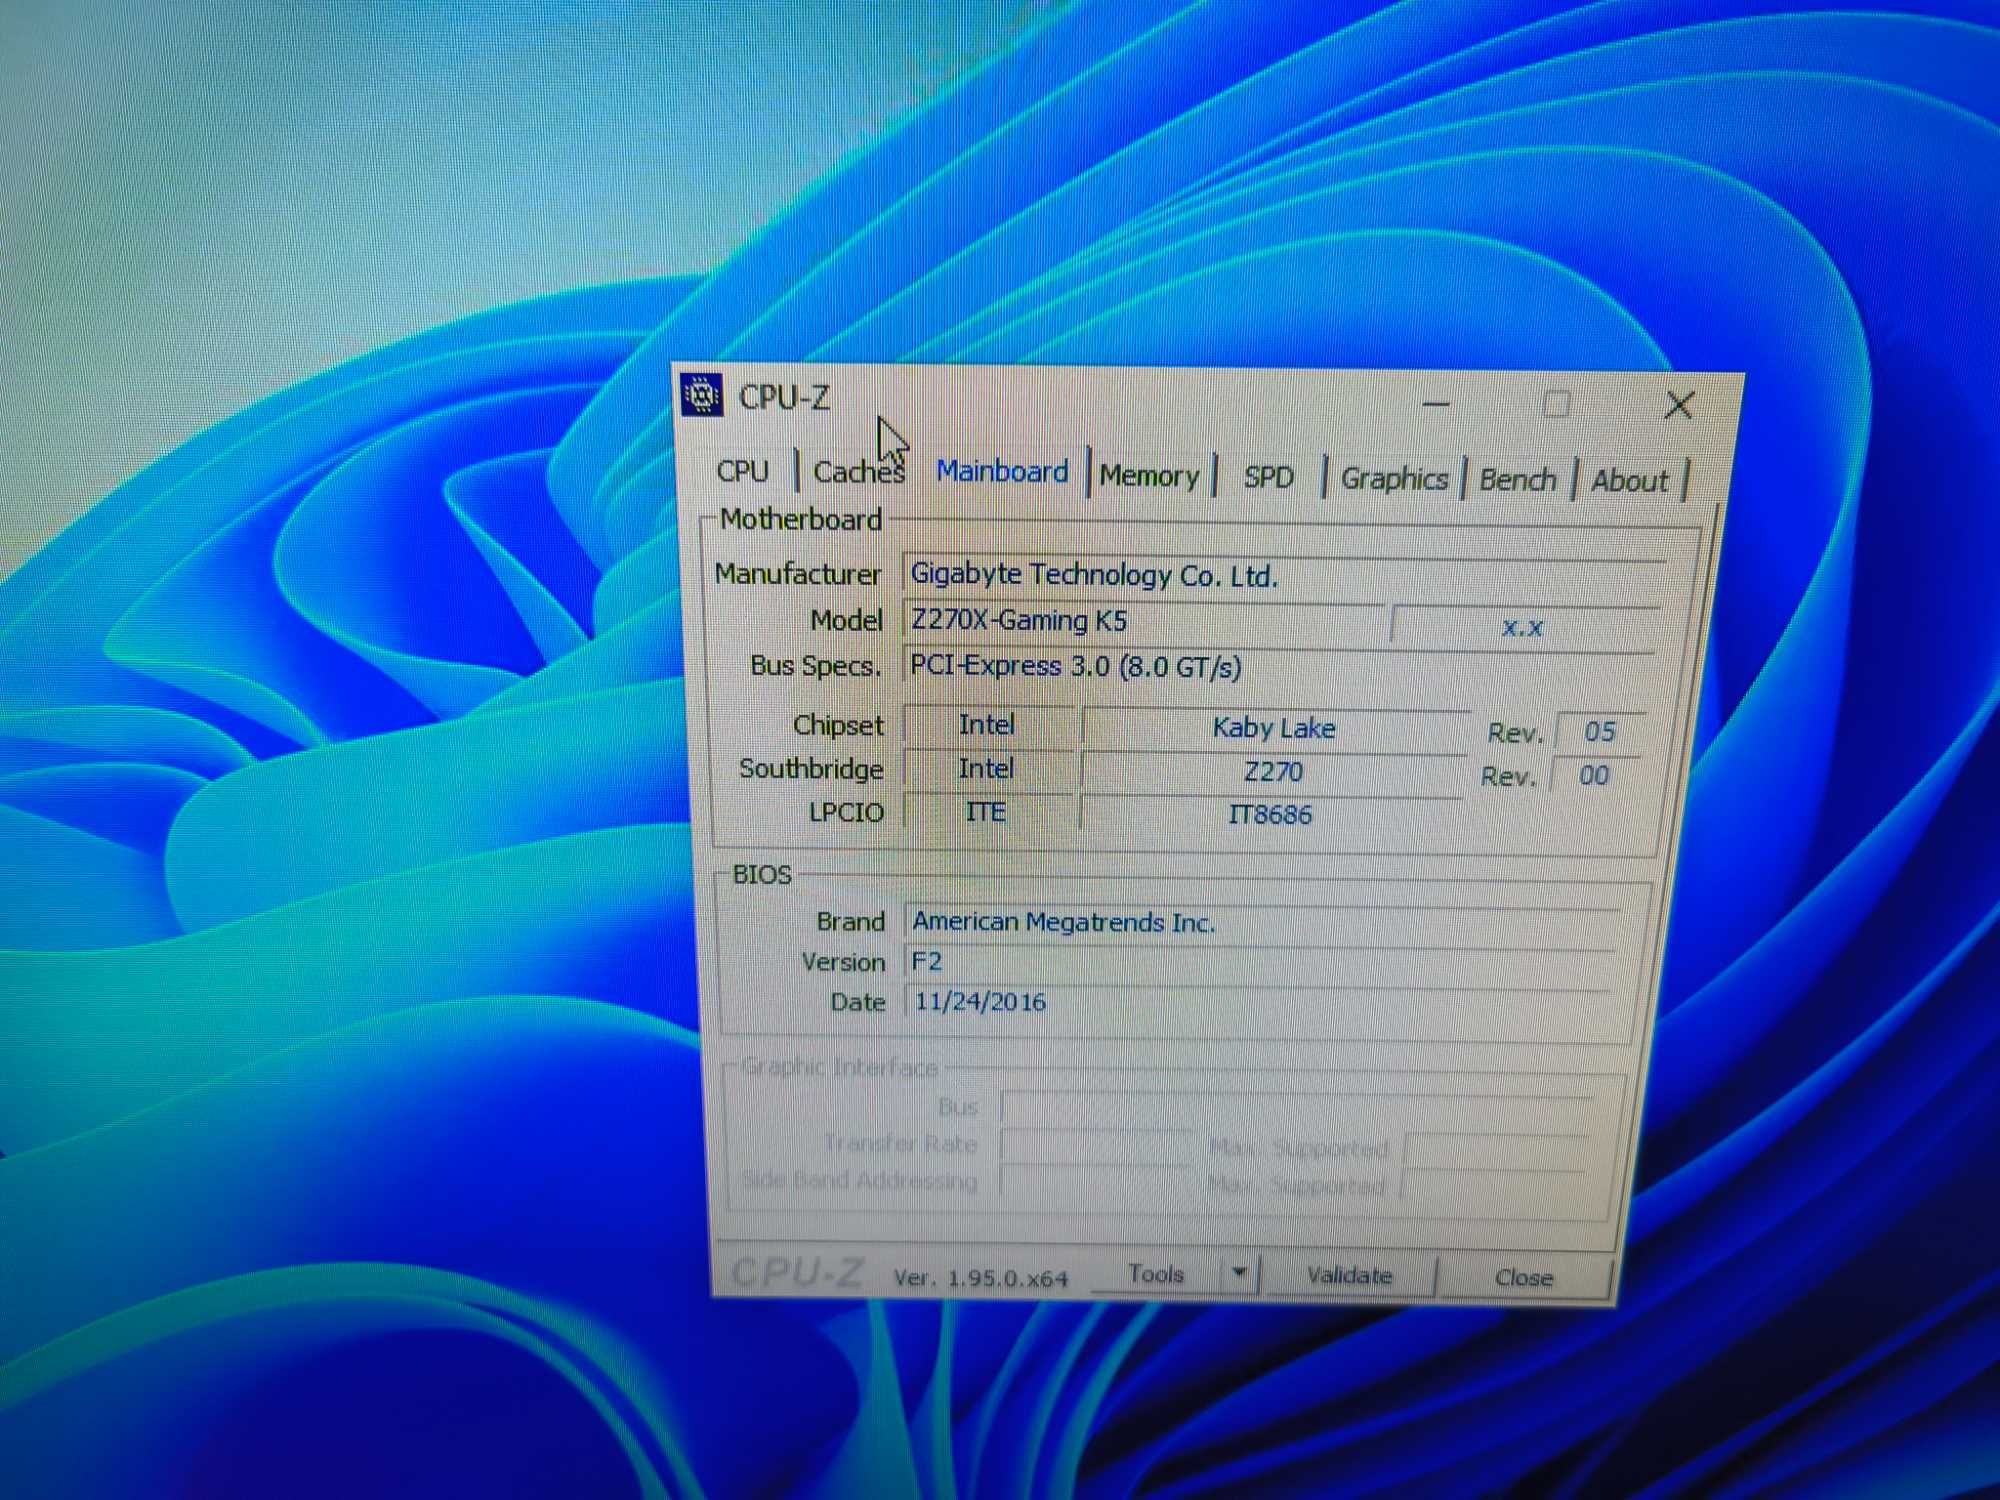Click southbridge Rev. value 00
The width and height of the screenshot is (2000, 1500).
pos(1594,776)
